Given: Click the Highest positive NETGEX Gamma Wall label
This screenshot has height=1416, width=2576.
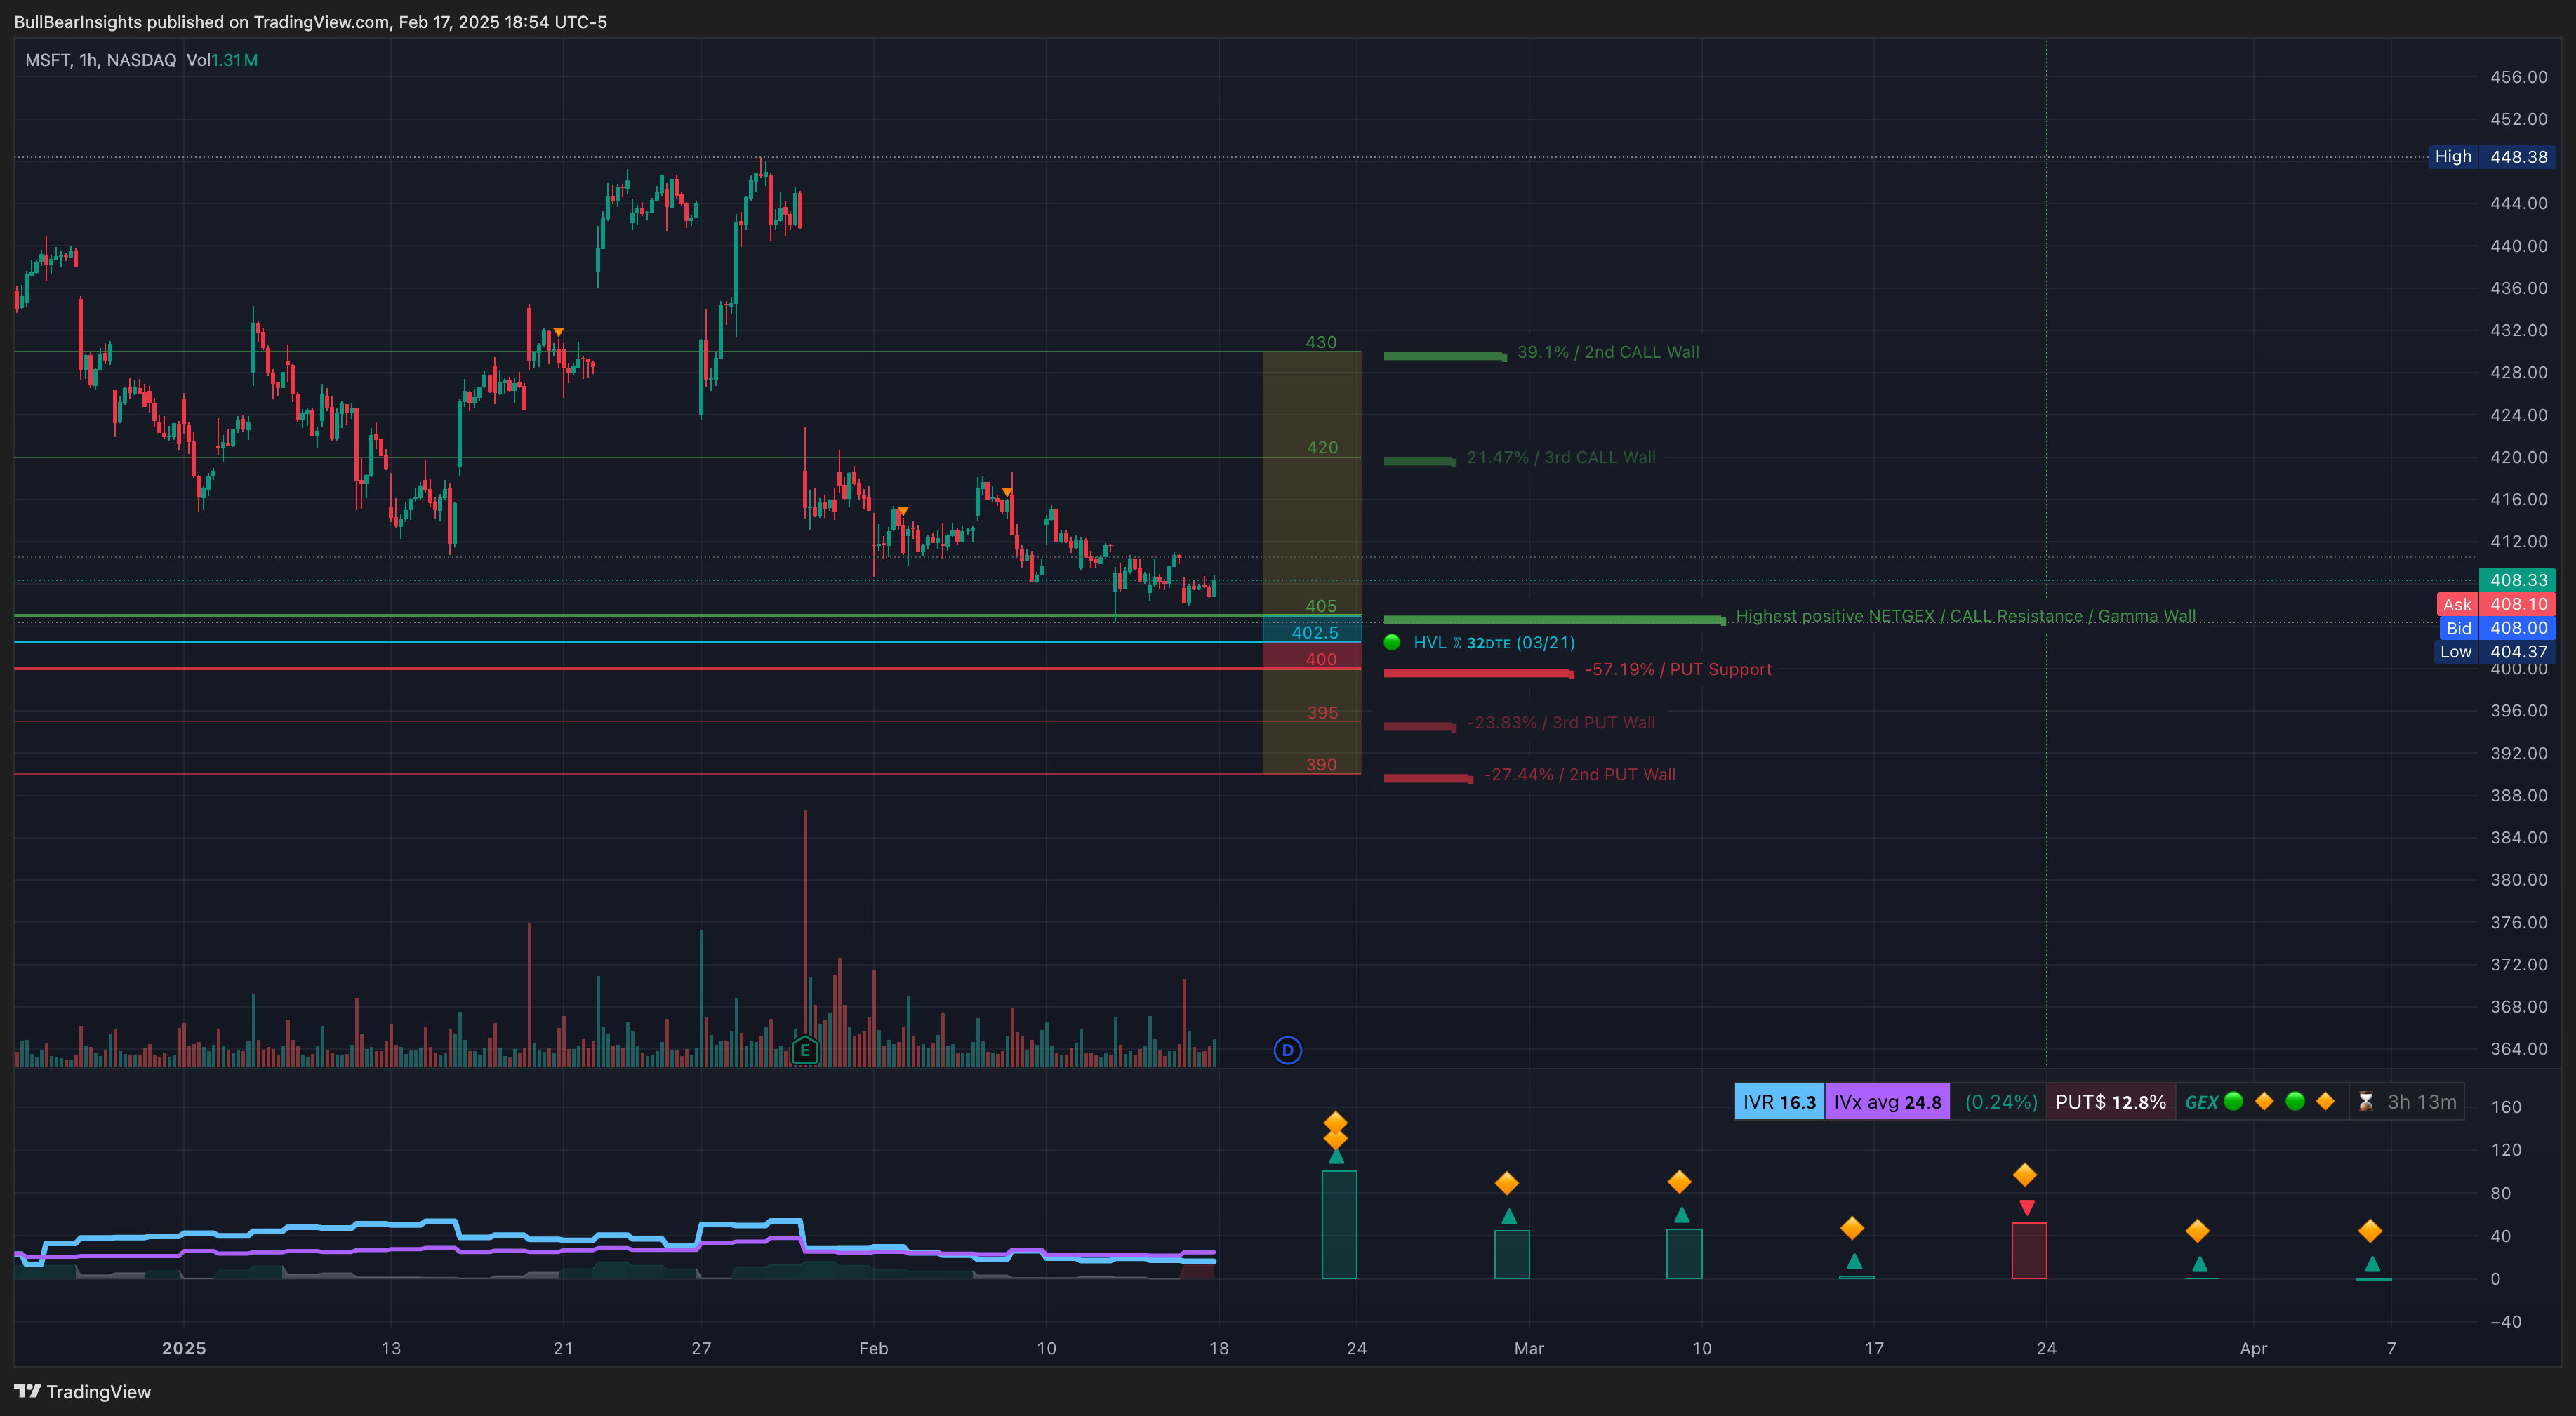Looking at the screenshot, I should point(1966,616).
